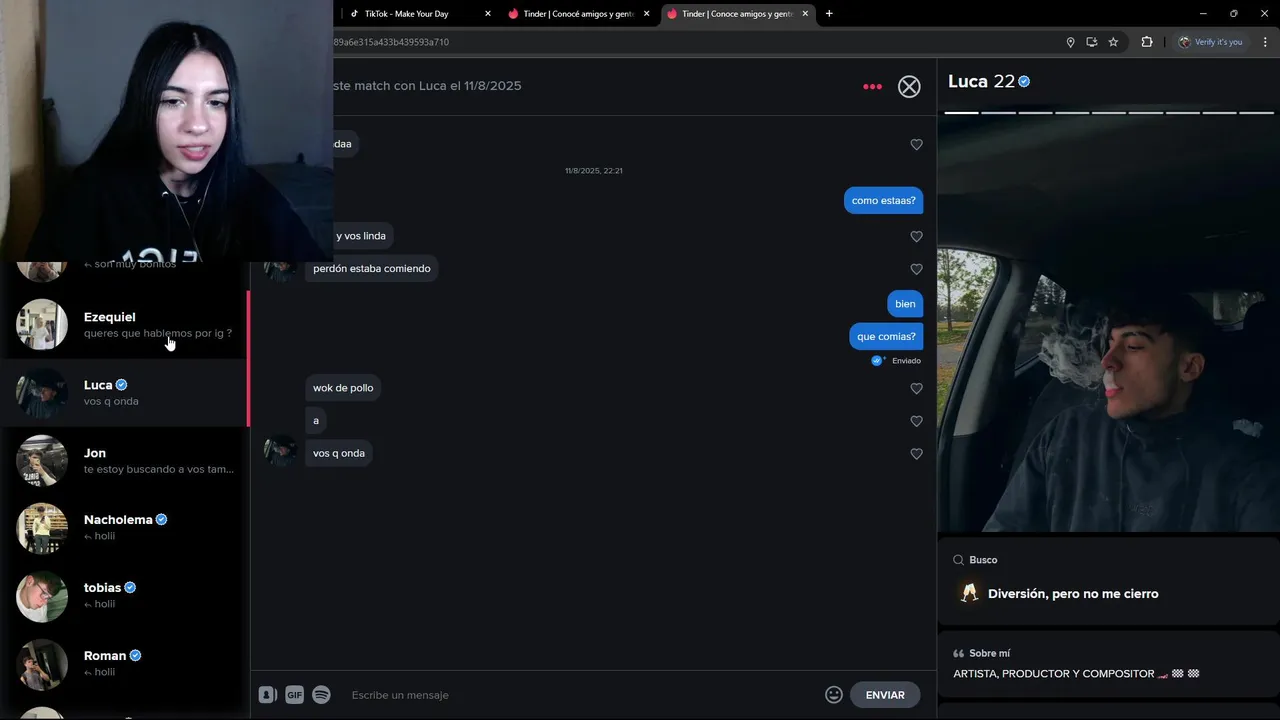Image resolution: width=1280 pixels, height=720 pixels.
Task: Open the three-dot chat options menu
Action: click(872, 87)
